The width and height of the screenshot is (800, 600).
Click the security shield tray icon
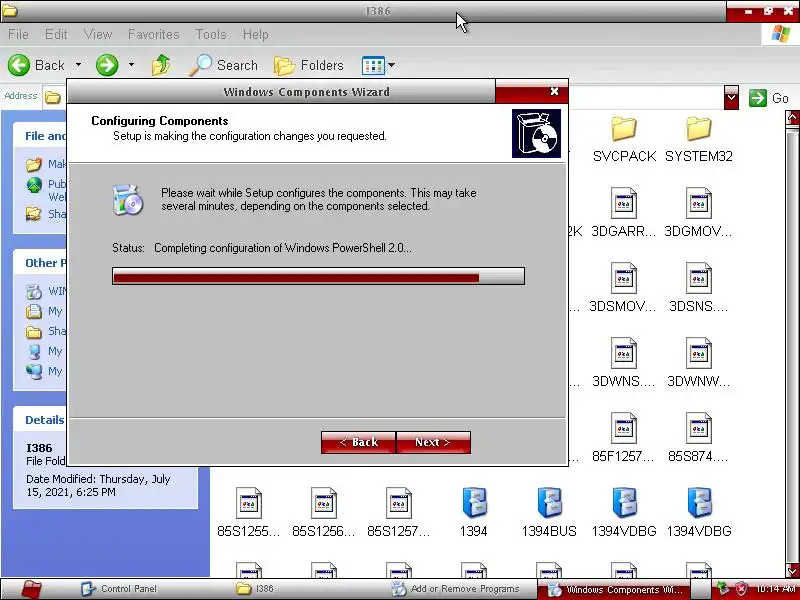pyautogui.click(x=741, y=589)
